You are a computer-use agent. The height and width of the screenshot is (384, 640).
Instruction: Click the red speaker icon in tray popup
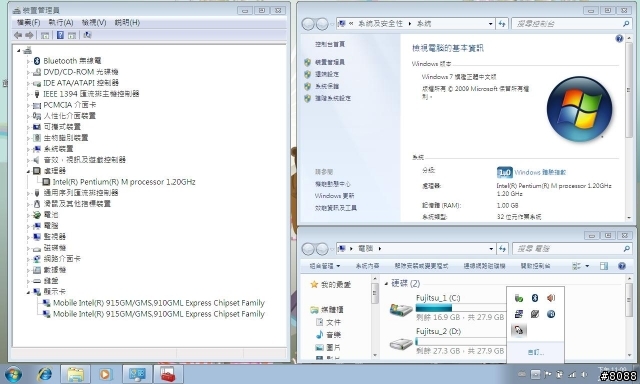pos(551,298)
